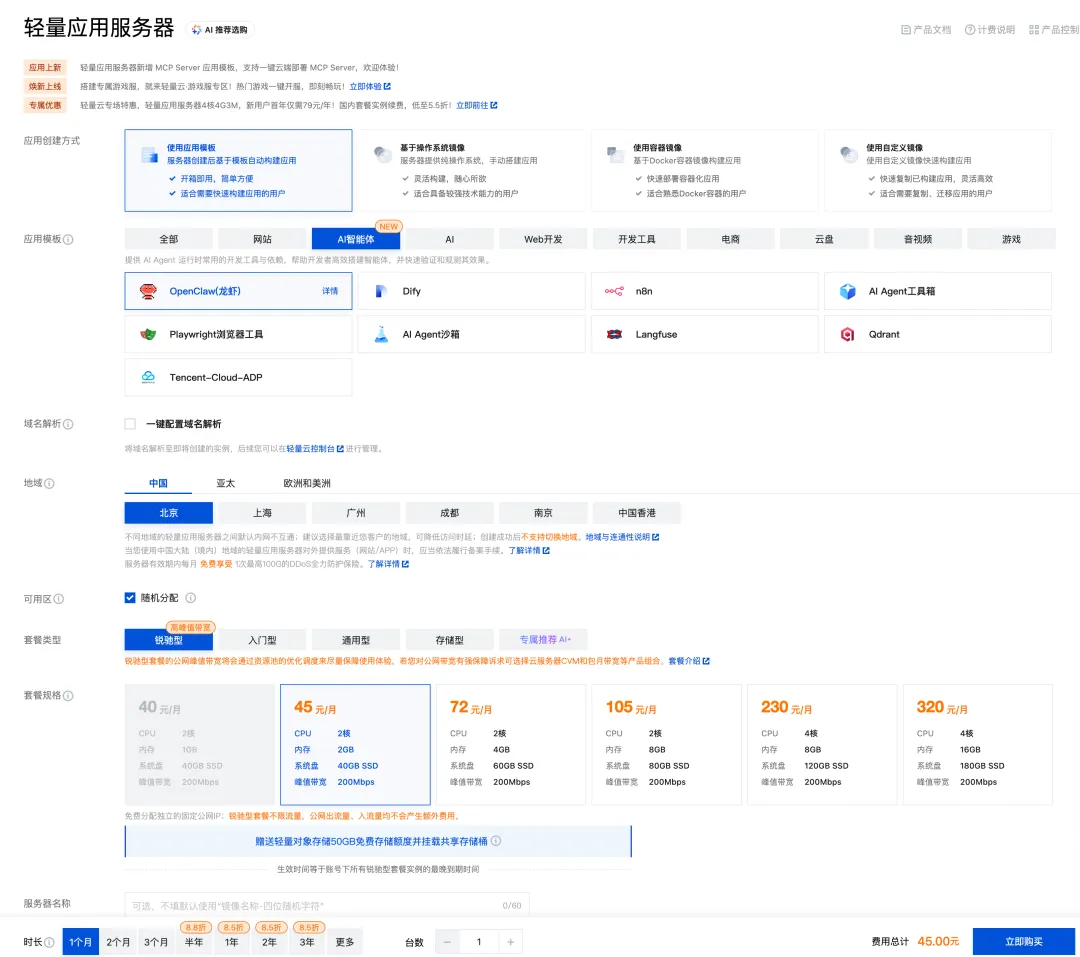Screen dimensions: 1080x957
Task: Click external link icon after 立即体验
Action: coord(387,87)
